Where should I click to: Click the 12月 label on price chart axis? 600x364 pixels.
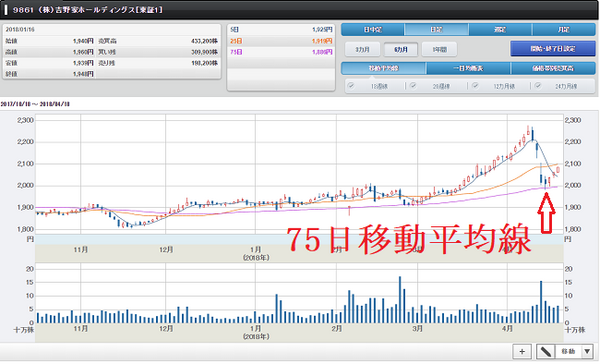point(166,250)
